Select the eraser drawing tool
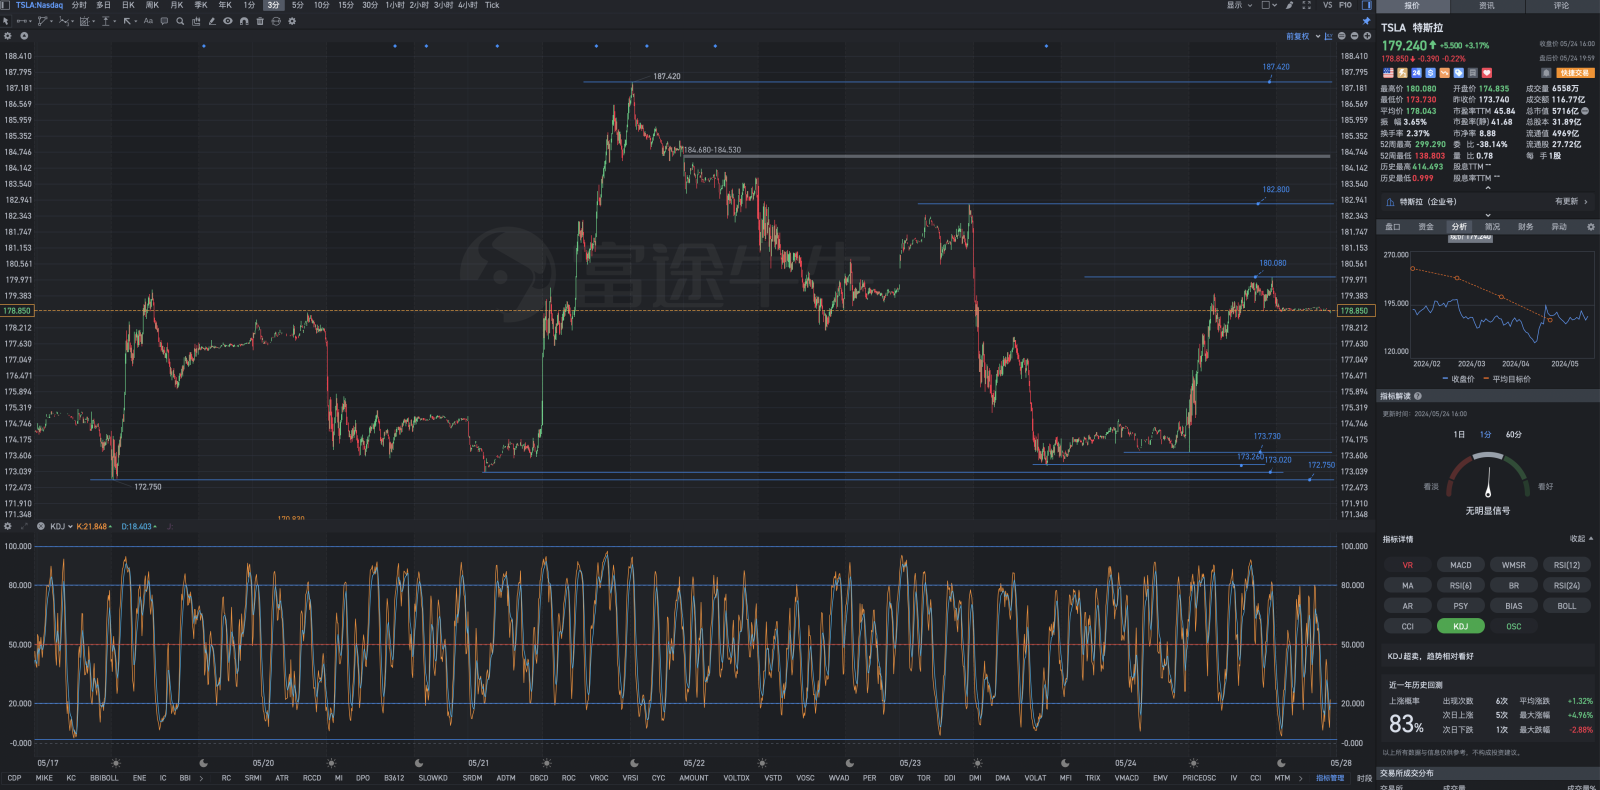The height and width of the screenshot is (790, 1600). 212,21
